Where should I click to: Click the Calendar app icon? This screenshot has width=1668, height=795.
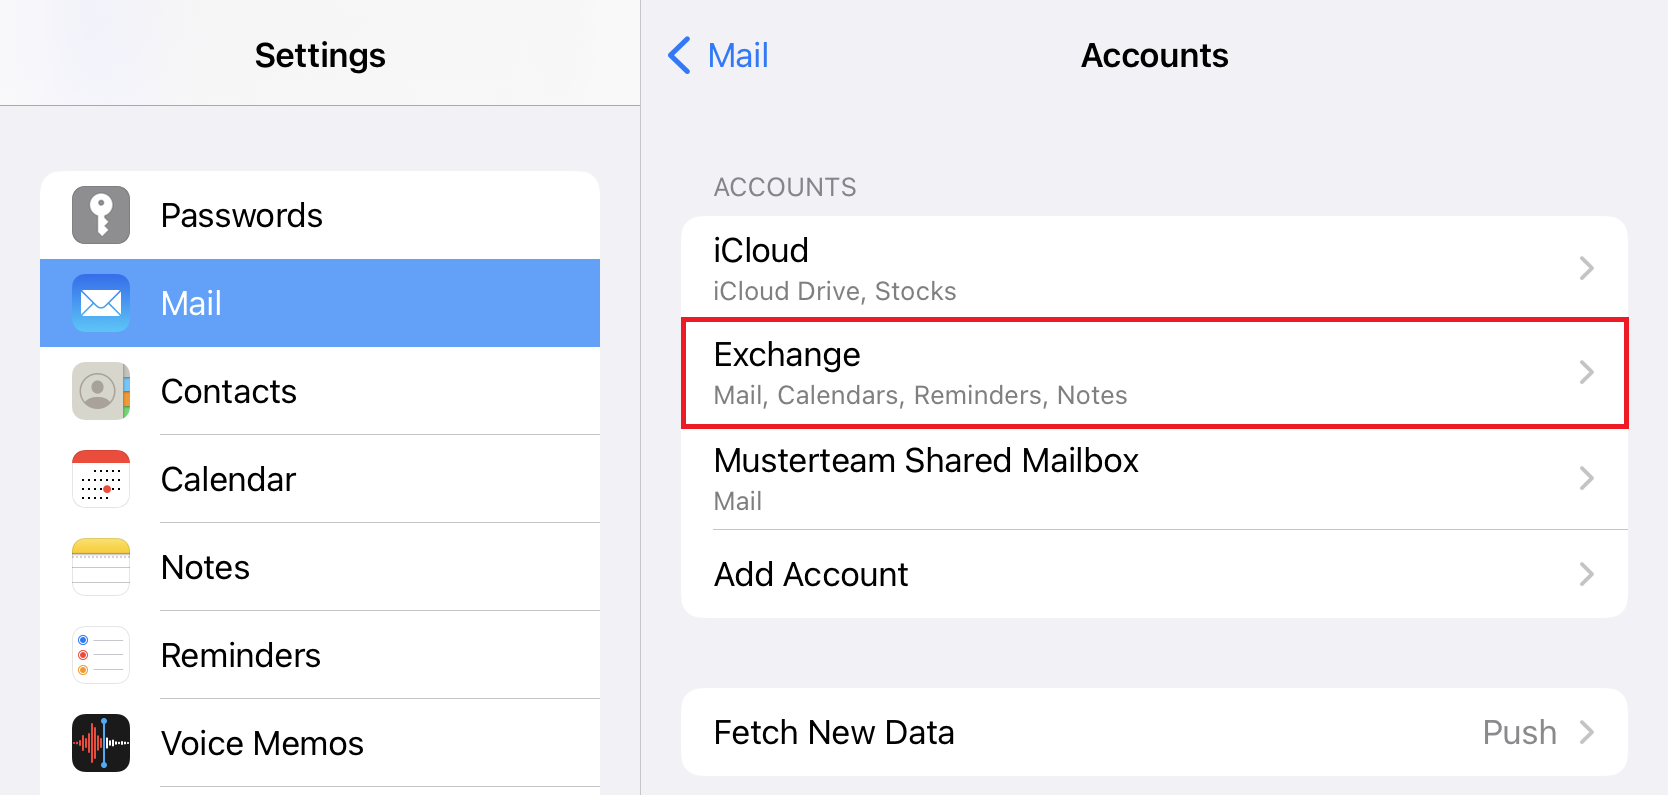pos(101,479)
